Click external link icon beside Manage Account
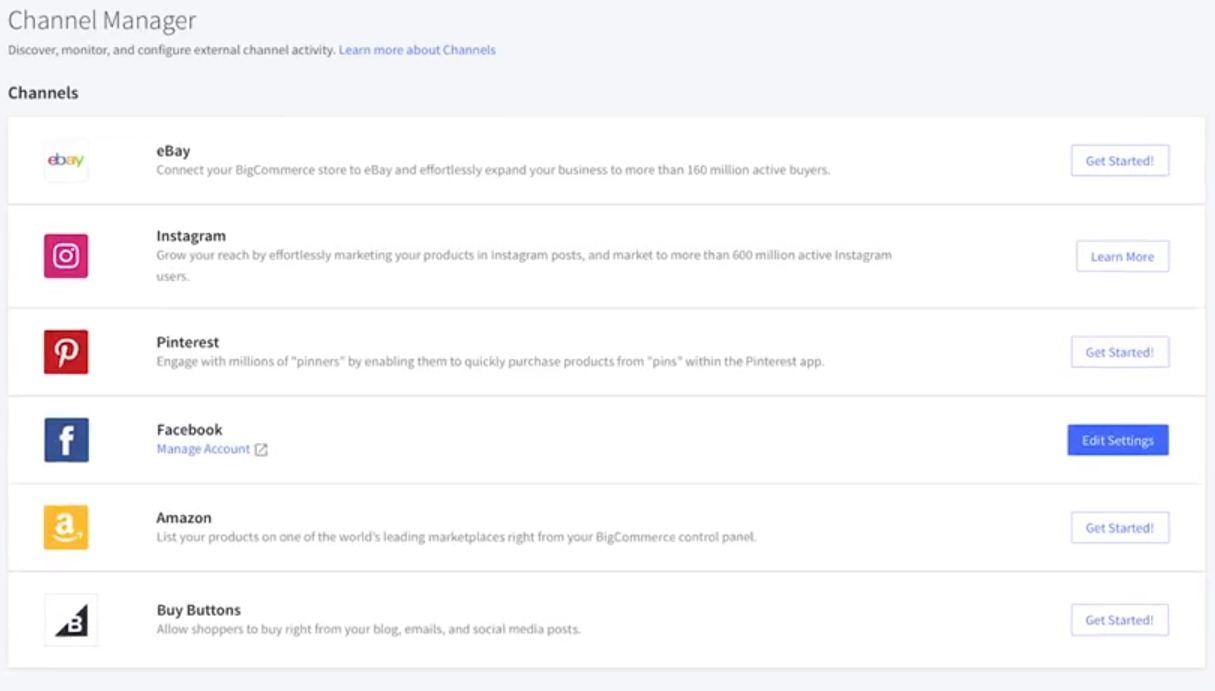Viewport: 1215px width, 691px height. tap(261, 450)
